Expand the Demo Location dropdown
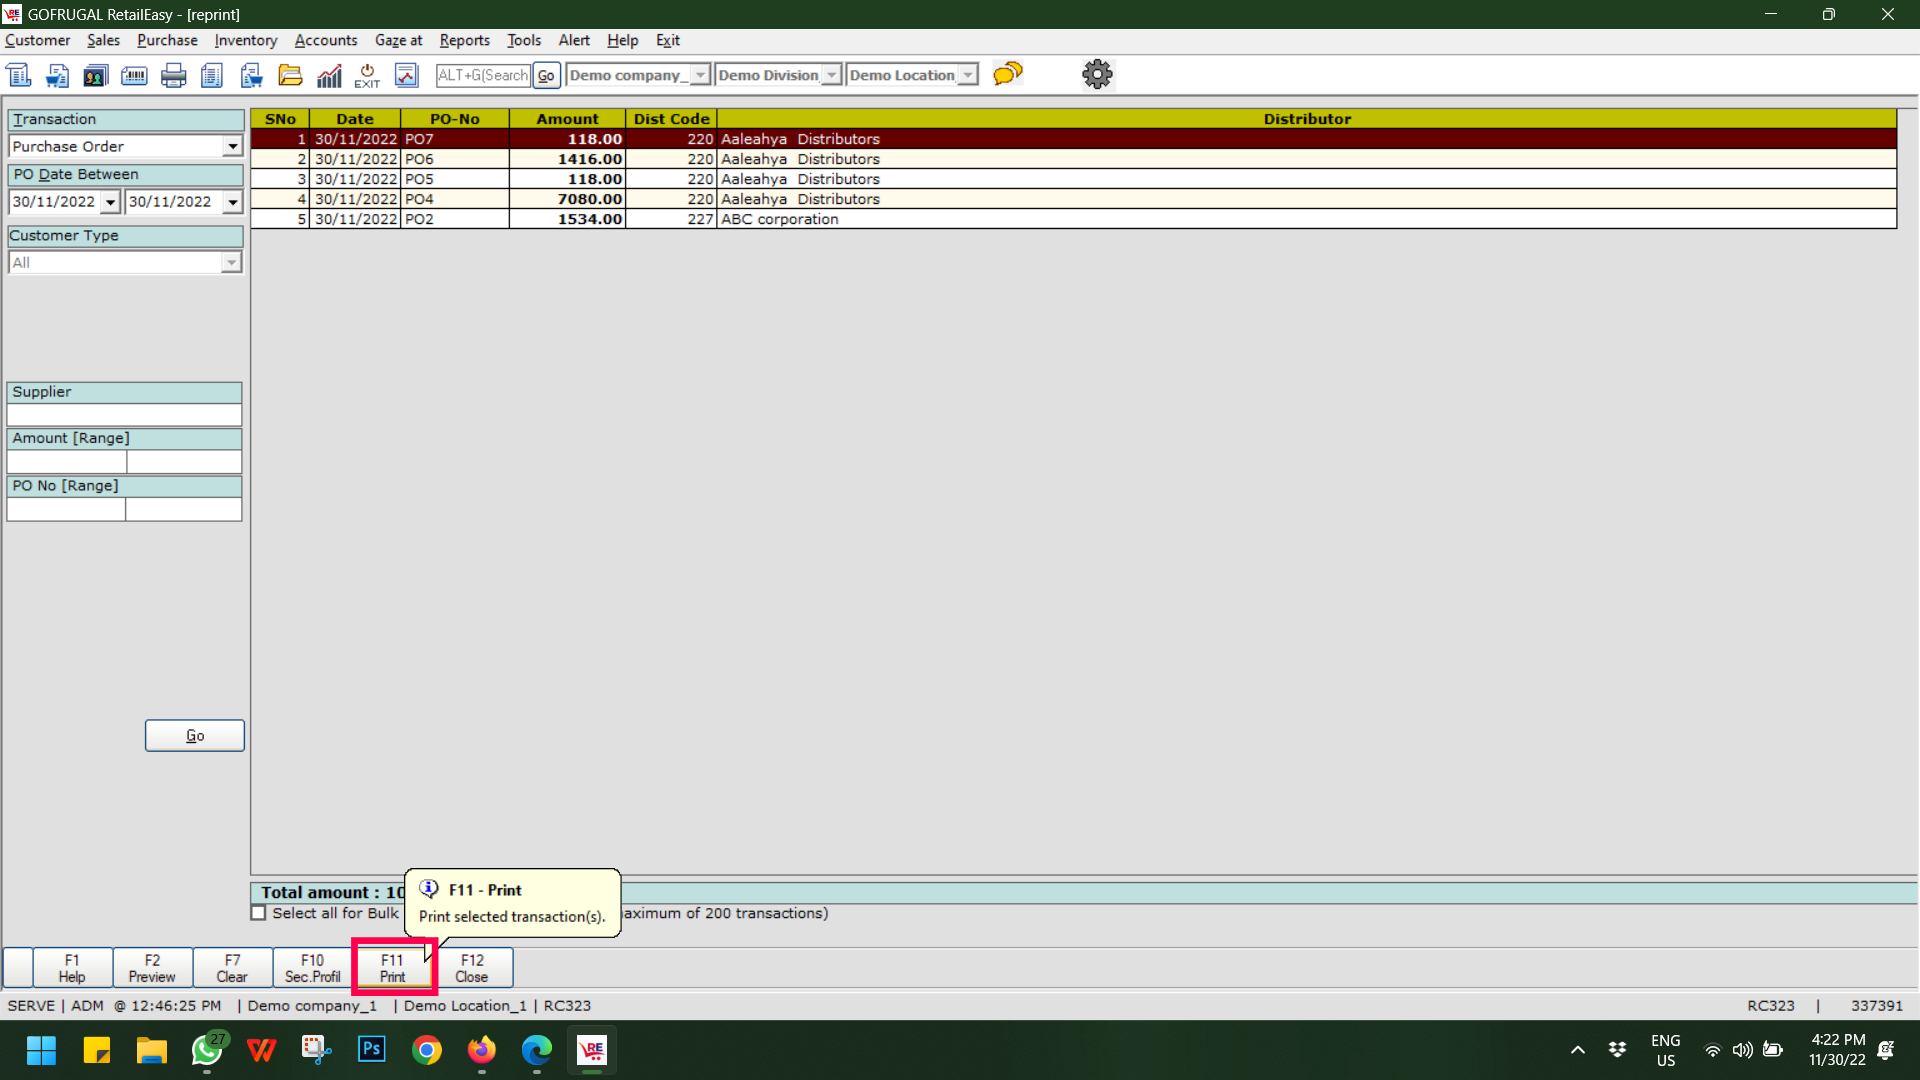Viewport: 1920px width, 1080px height. point(967,75)
